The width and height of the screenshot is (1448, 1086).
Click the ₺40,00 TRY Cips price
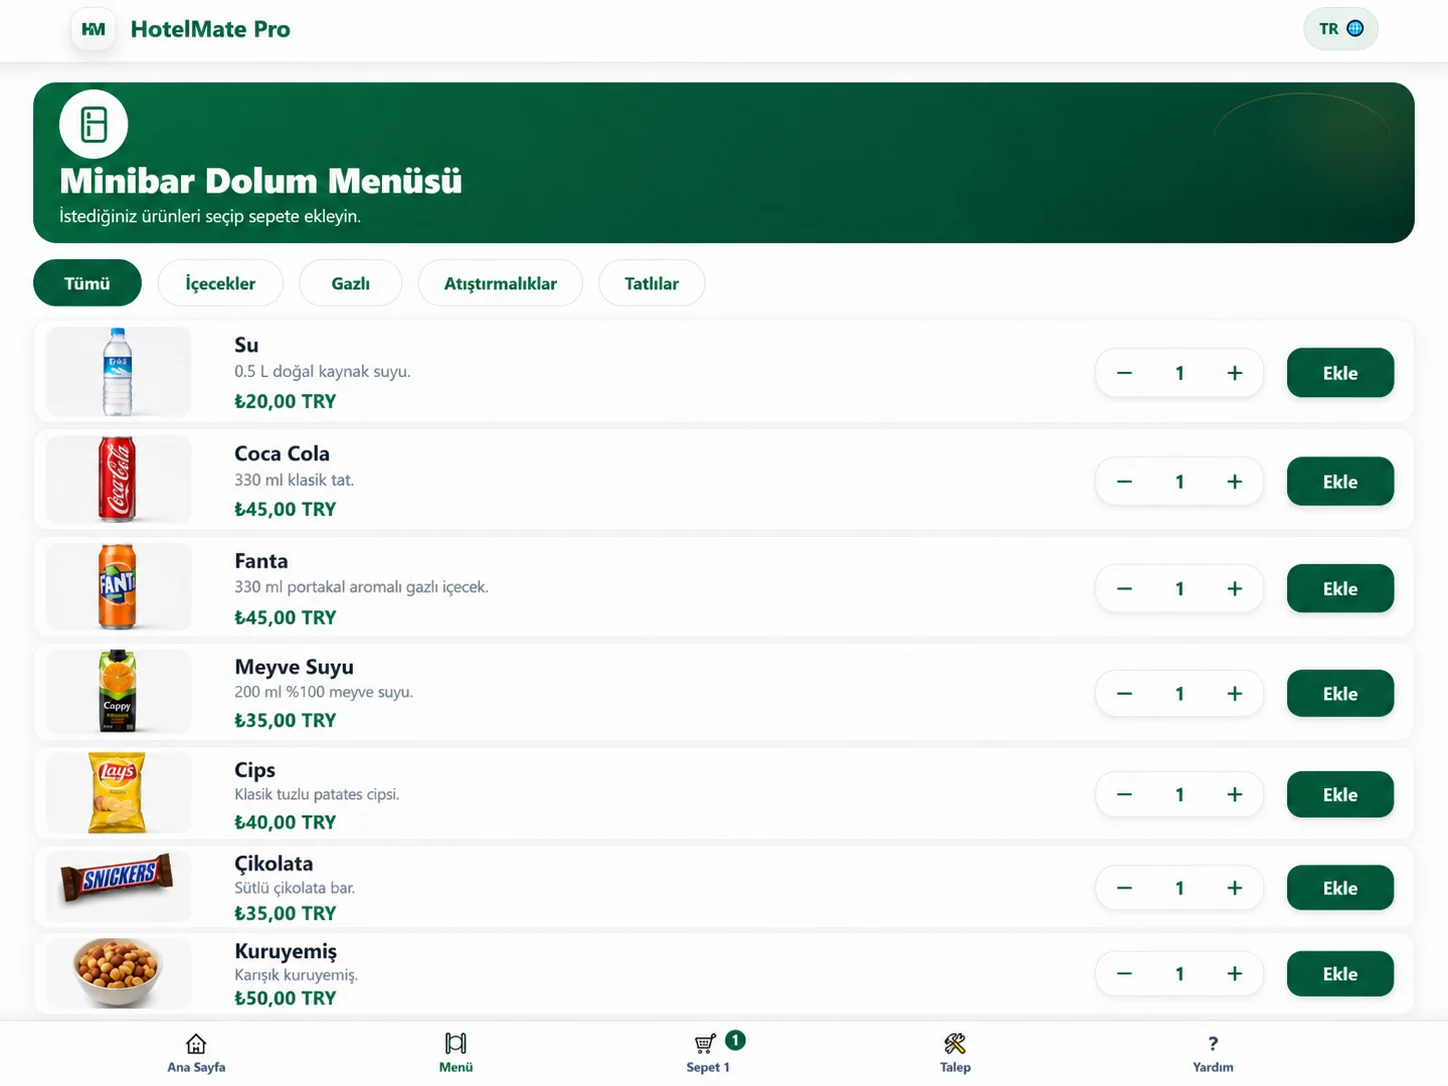coord(285,822)
